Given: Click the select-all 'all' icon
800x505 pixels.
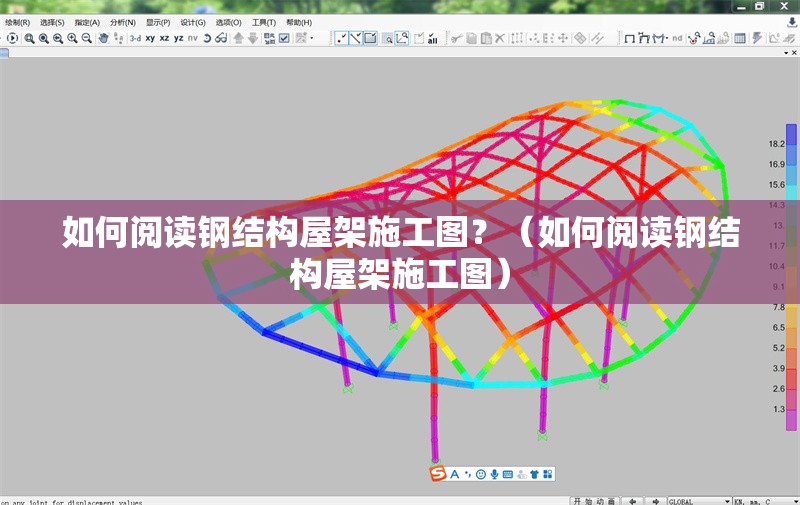Looking at the screenshot, I should point(433,39).
